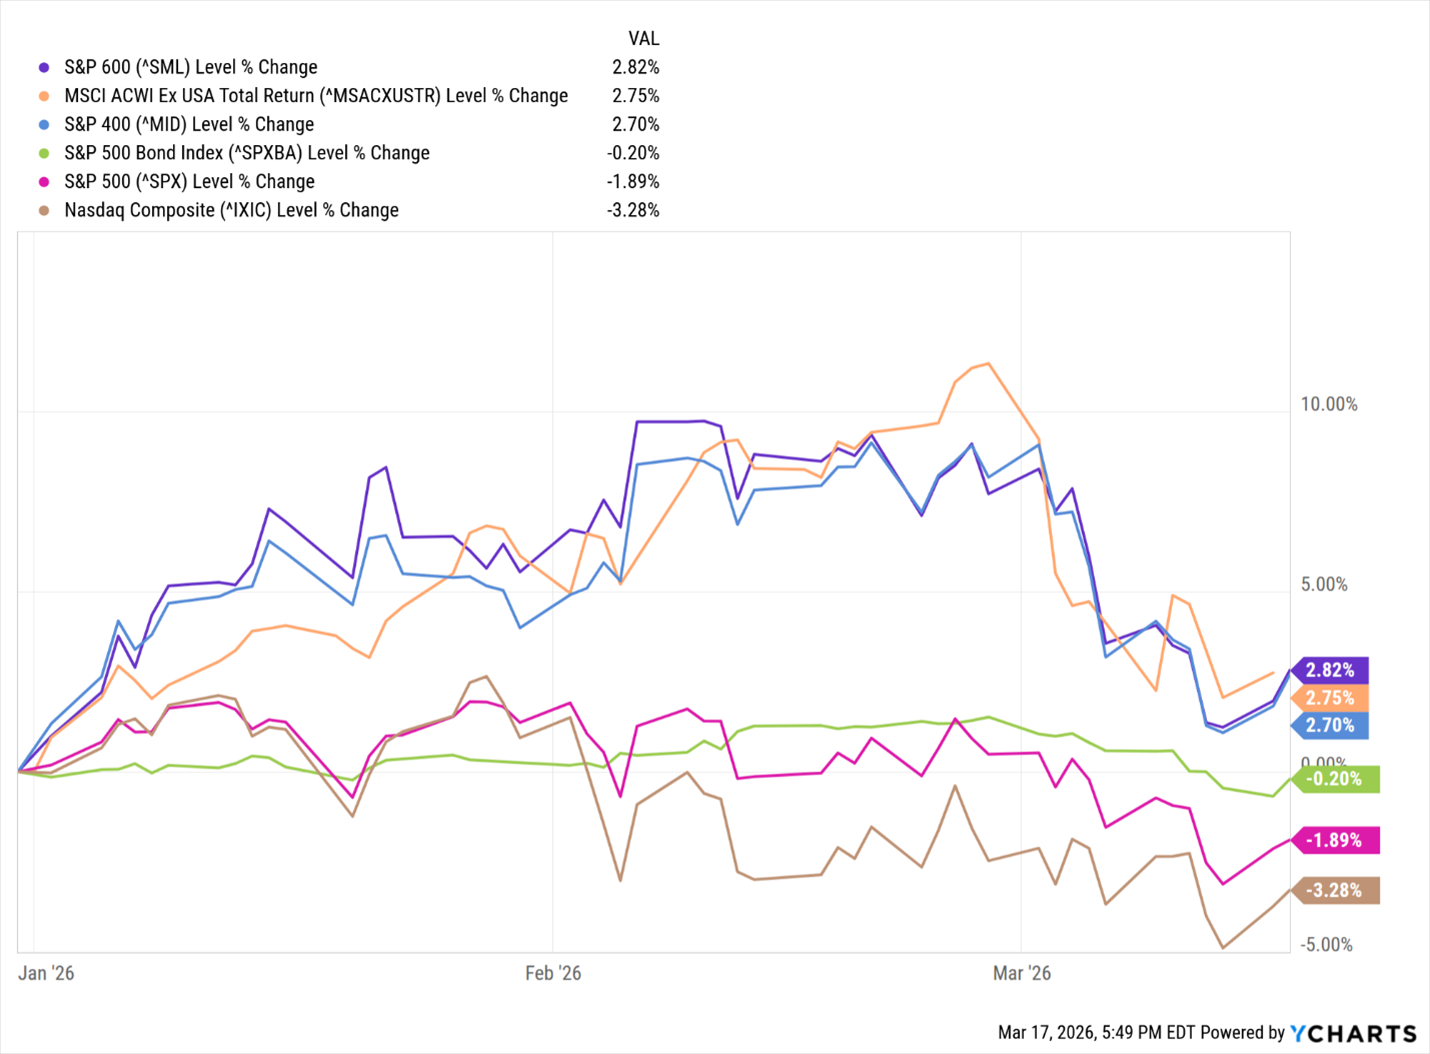
Task: Click the orange MSCI ACWI legend dot
Action: point(44,96)
